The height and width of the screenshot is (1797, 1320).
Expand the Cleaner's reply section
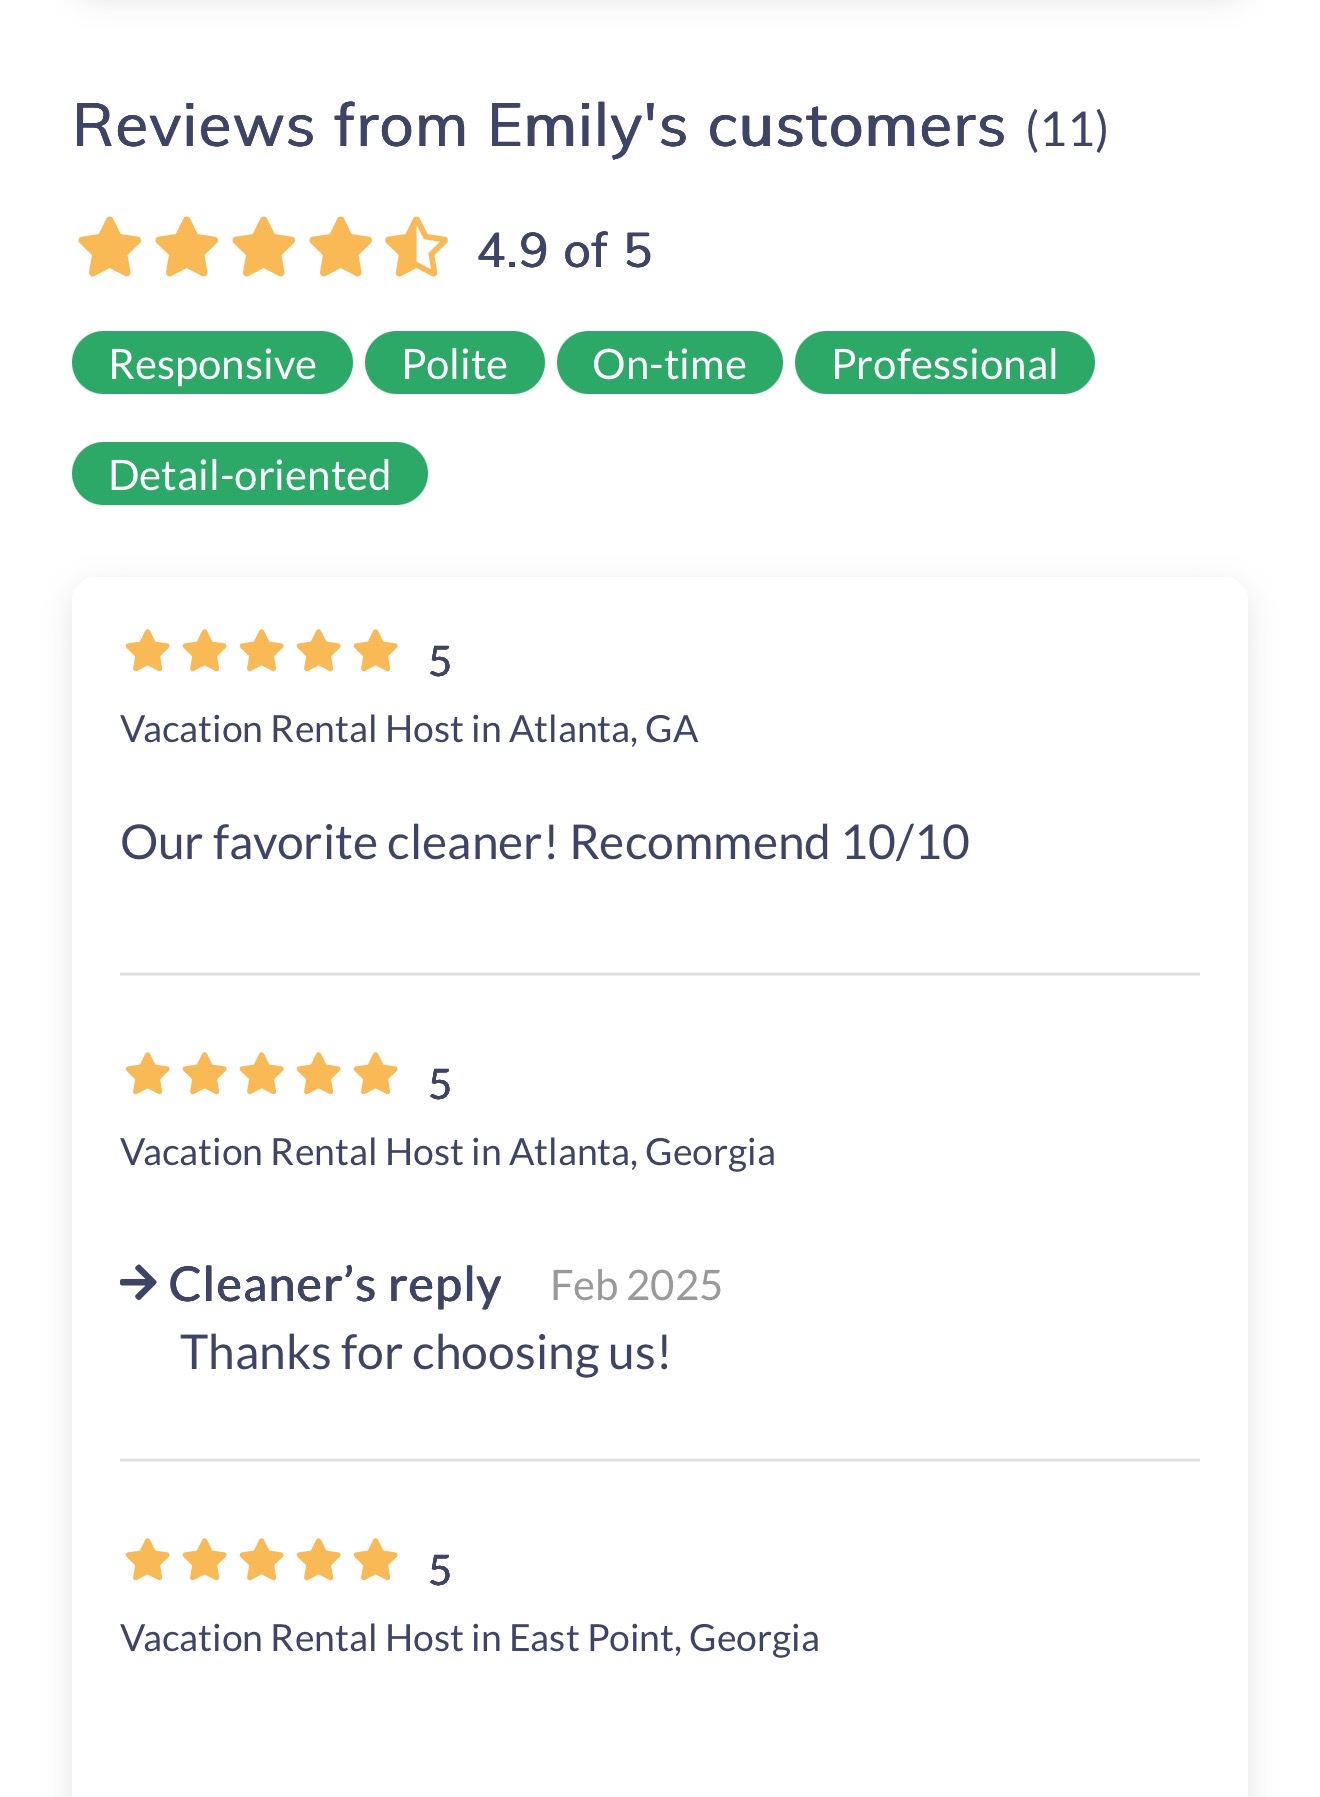[334, 1283]
